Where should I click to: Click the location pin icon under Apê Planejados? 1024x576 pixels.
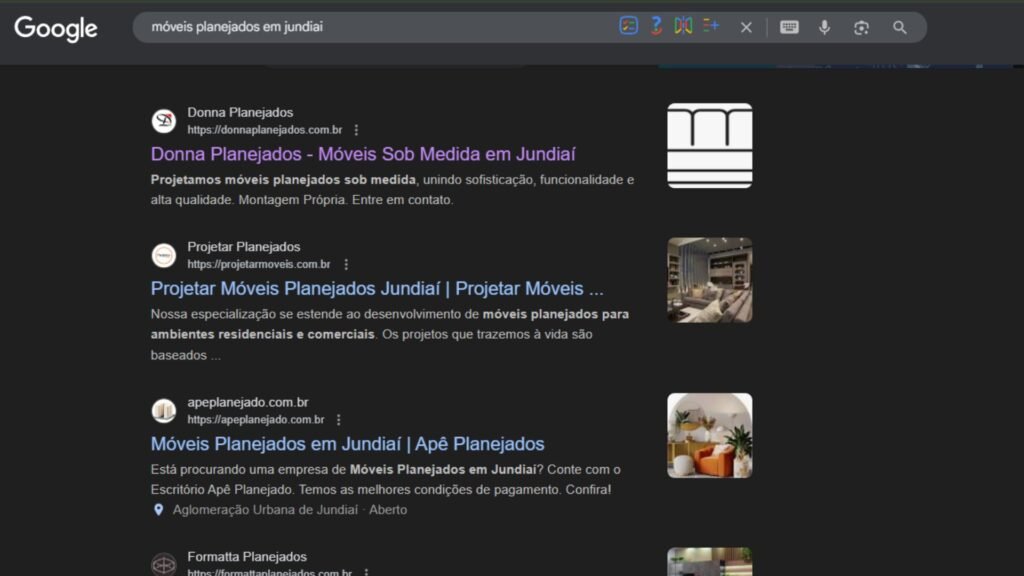[158, 510]
